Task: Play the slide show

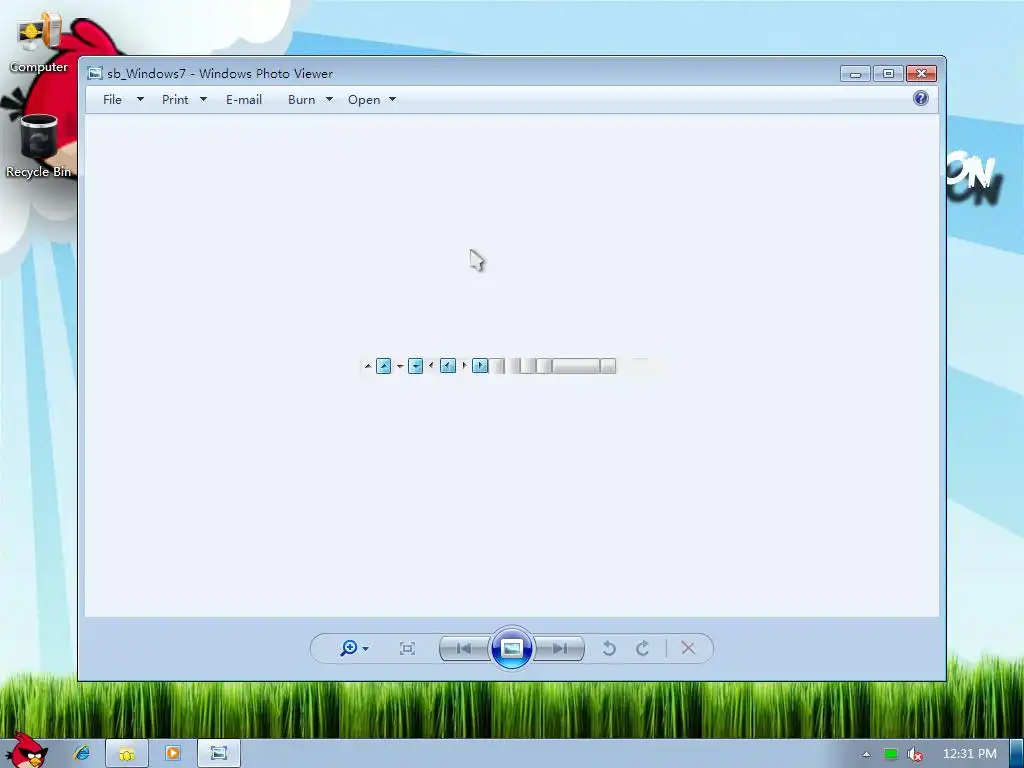Action: 511,648
